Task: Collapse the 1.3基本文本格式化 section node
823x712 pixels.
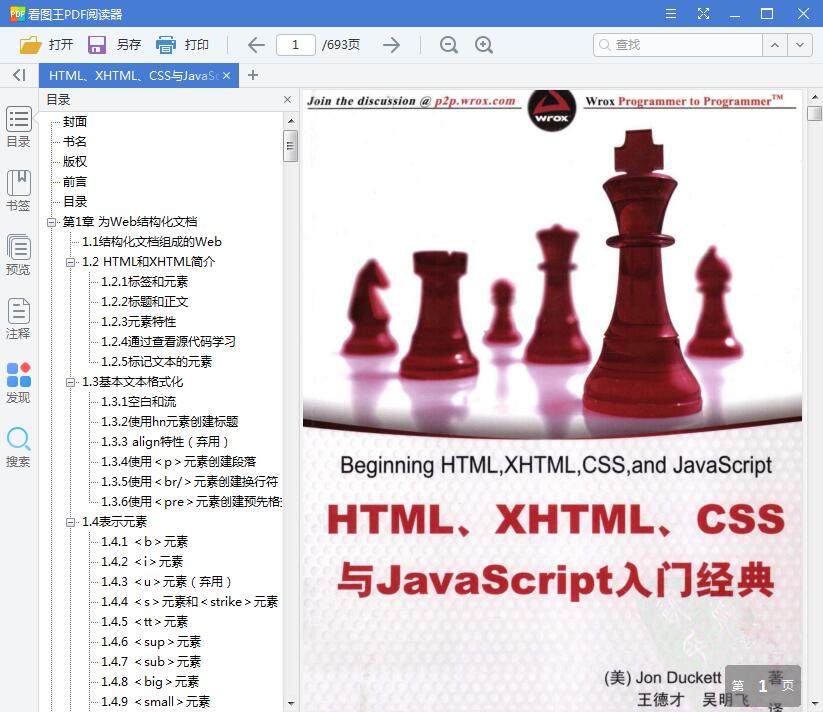Action: (x=73, y=381)
